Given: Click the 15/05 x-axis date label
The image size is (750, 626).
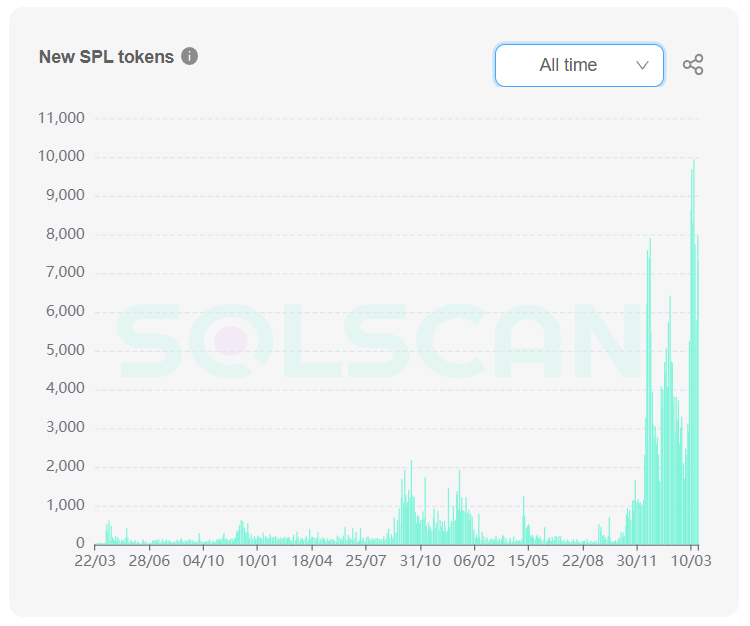Looking at the screenshot, I should pyautogui.click(x=529, y=561).
